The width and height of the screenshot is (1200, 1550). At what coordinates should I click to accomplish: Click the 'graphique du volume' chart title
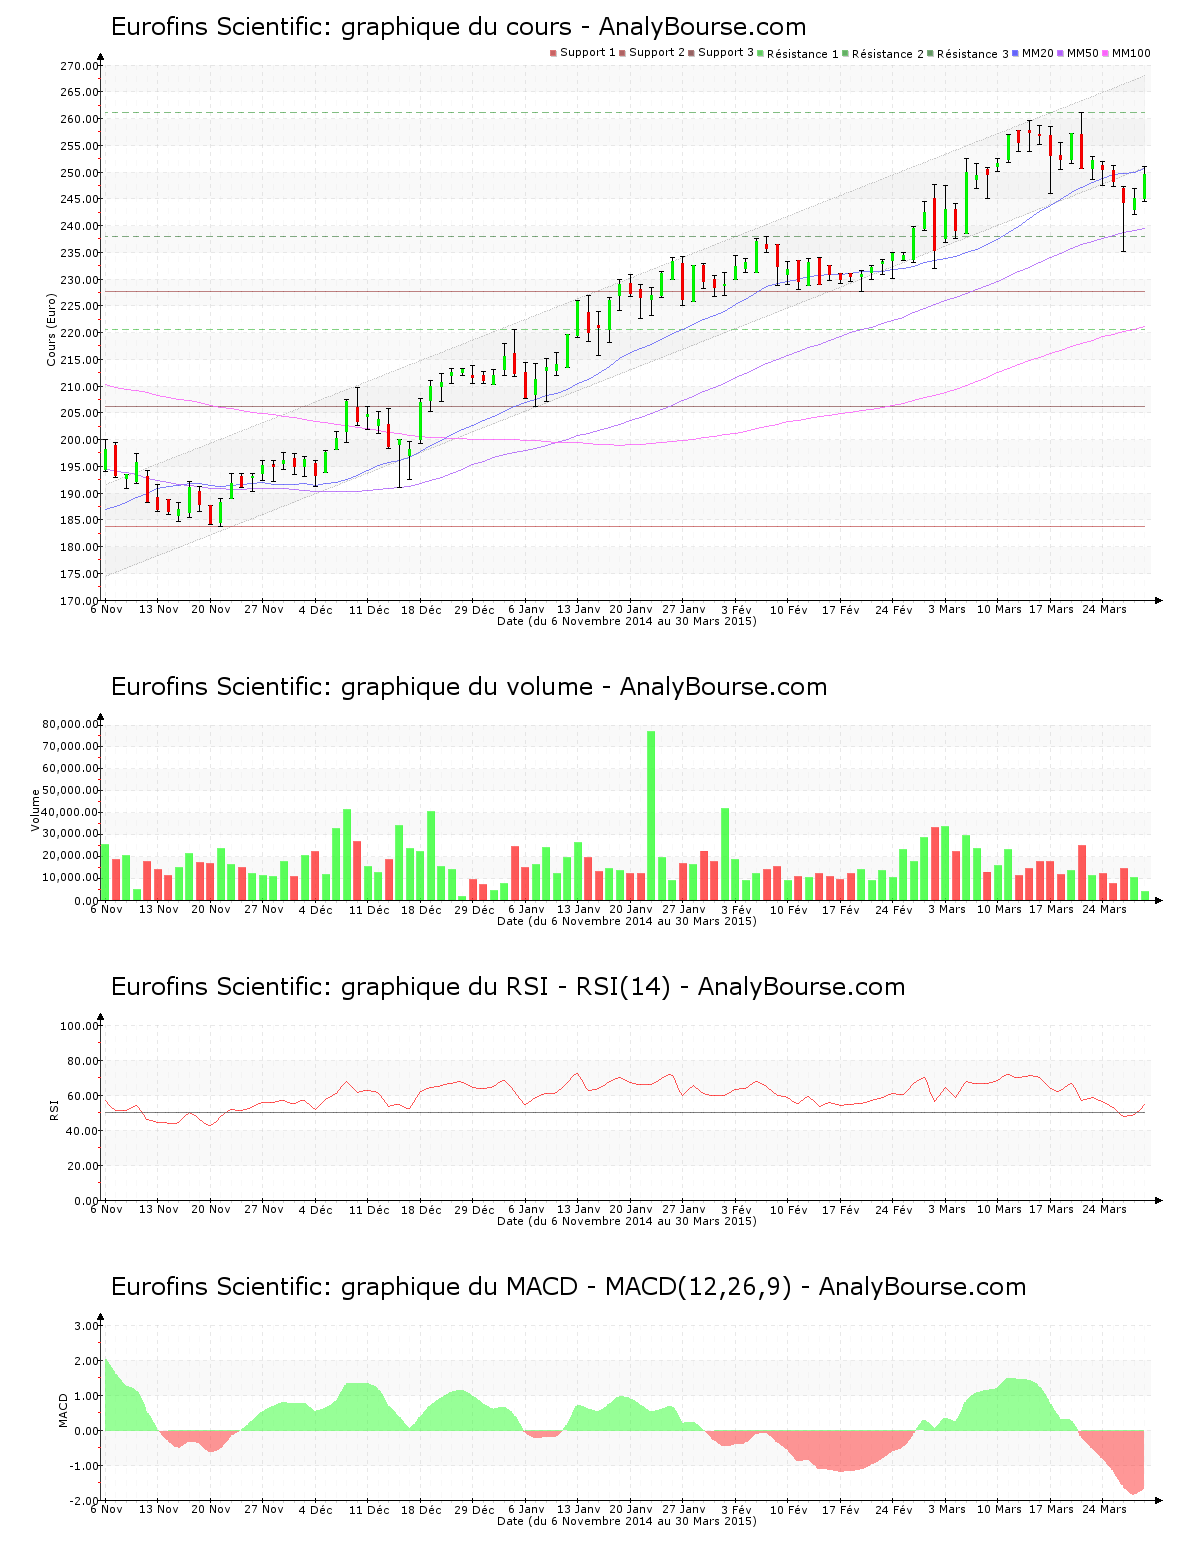coord(469,687)
